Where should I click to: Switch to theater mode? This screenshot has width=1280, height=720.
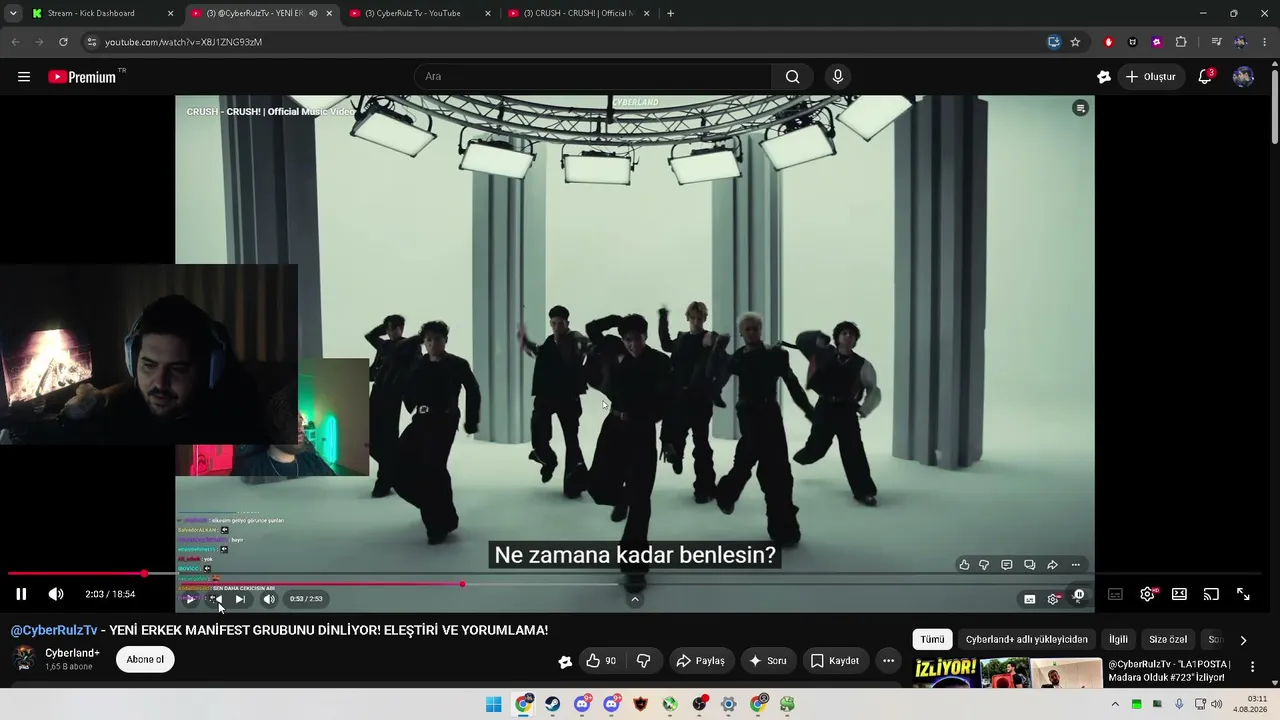(x=1179, y=594)
